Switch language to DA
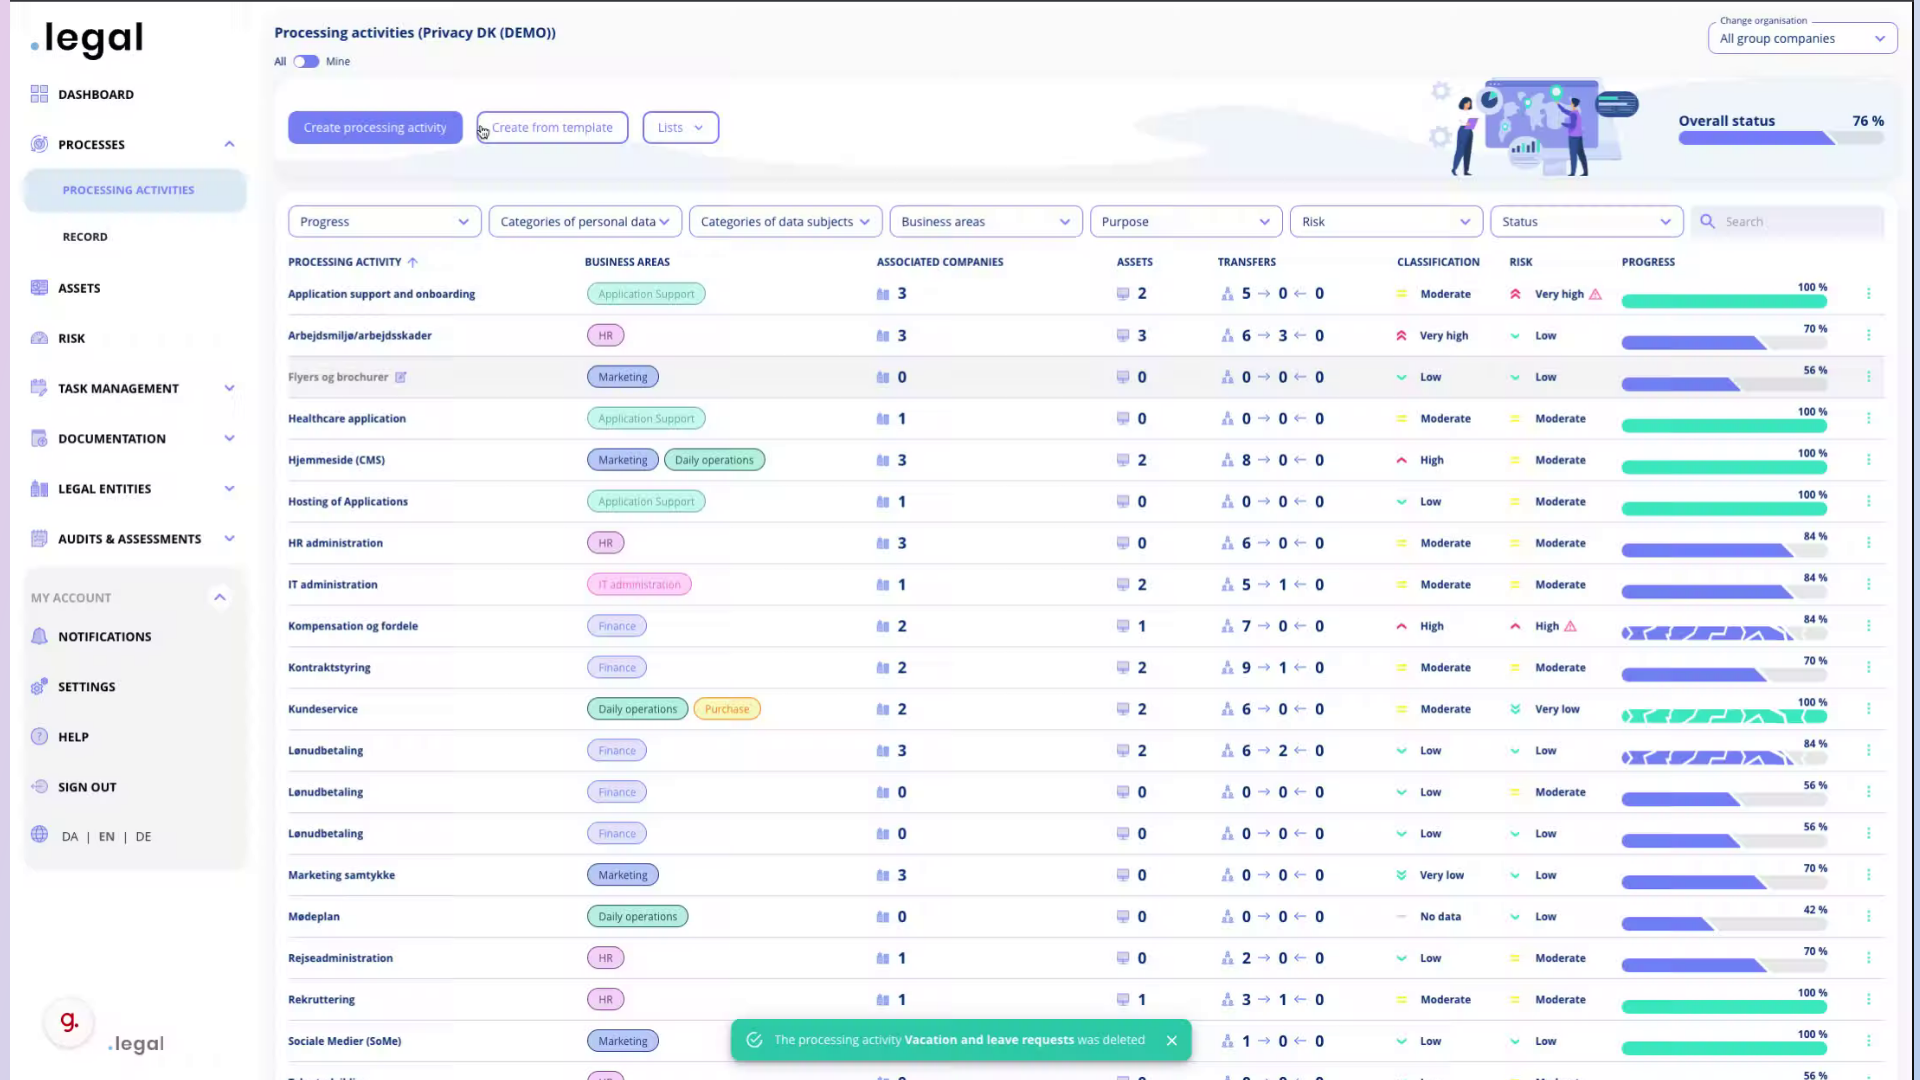Viewport: 1920px width, 1080px height. tap(70, 836)
